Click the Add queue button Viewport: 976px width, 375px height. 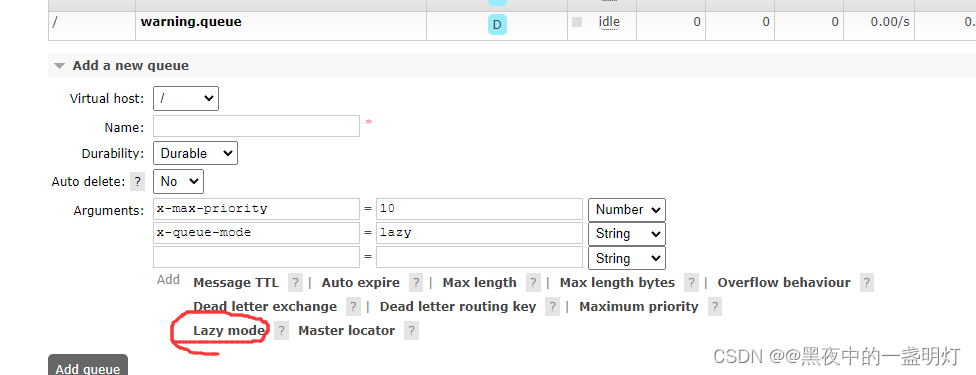pyautogui.click(x=88, y=366)
